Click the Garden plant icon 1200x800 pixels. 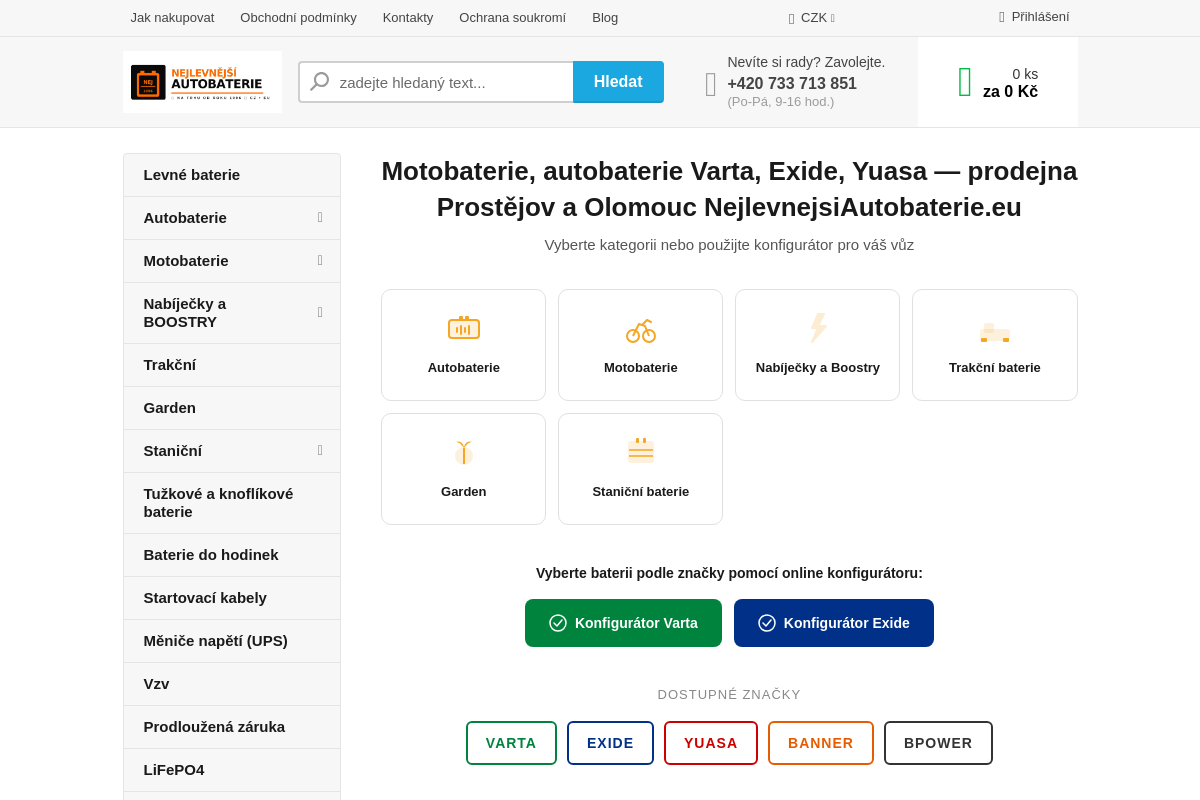coord(464,452)
